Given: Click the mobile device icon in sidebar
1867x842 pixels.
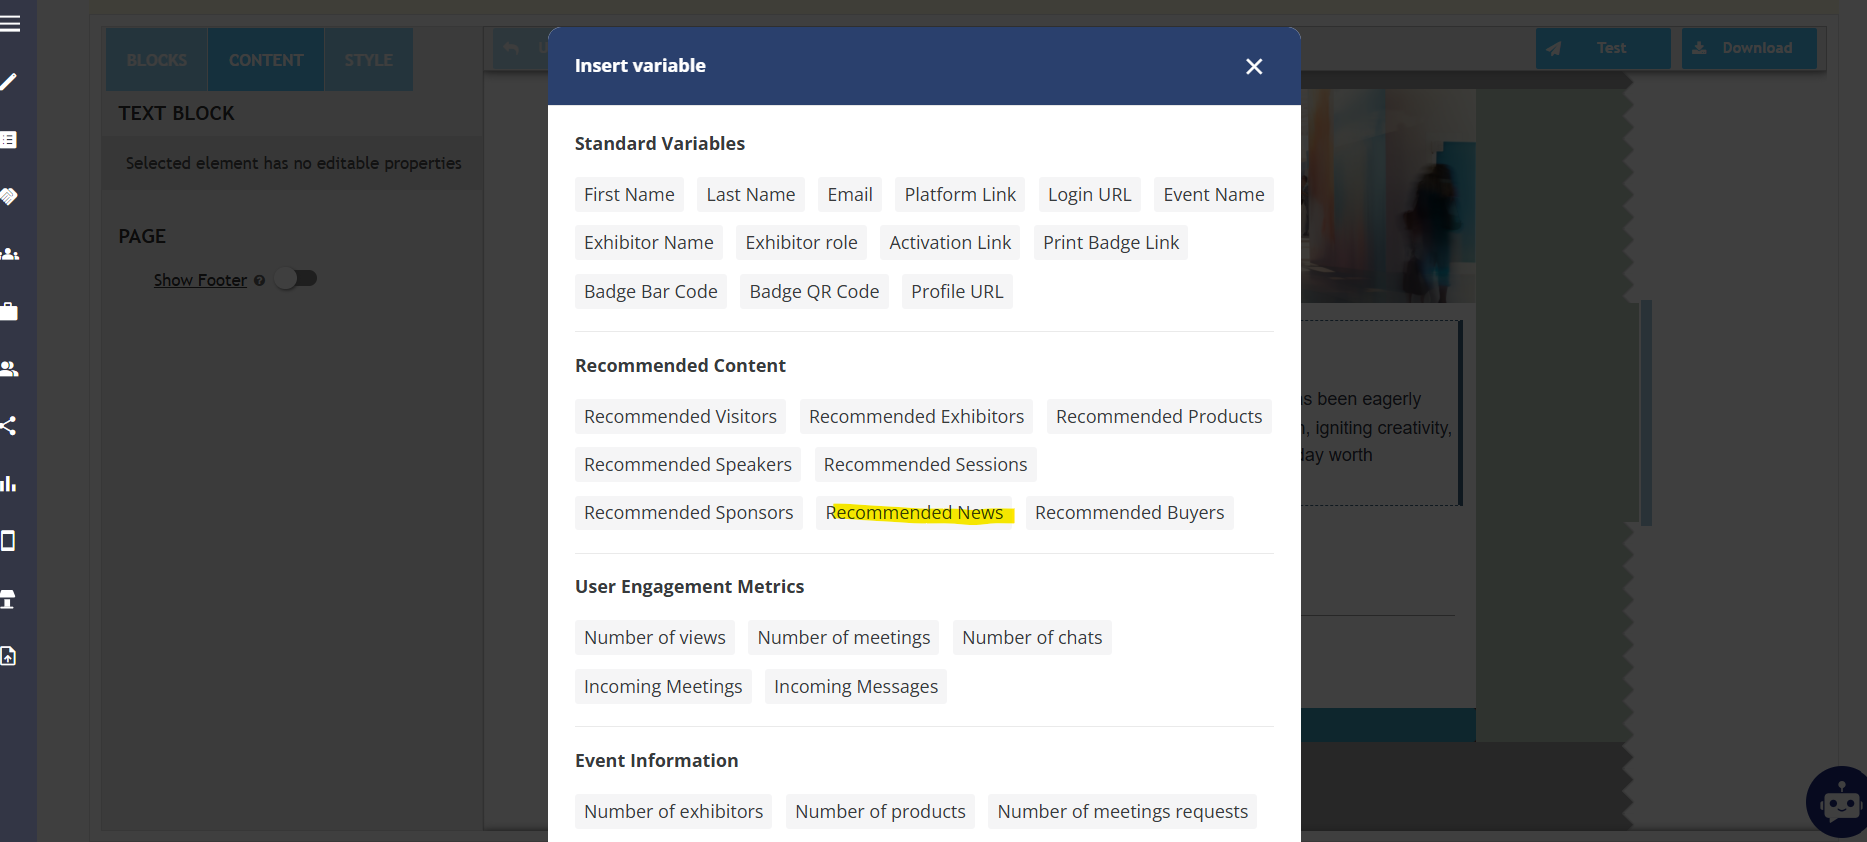Looking at the screenshot, I should tap(9, 541).
